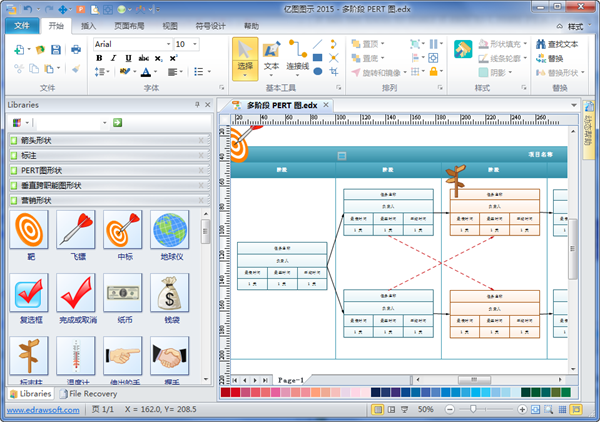Toggle Underline text formatting

[126, 58]
